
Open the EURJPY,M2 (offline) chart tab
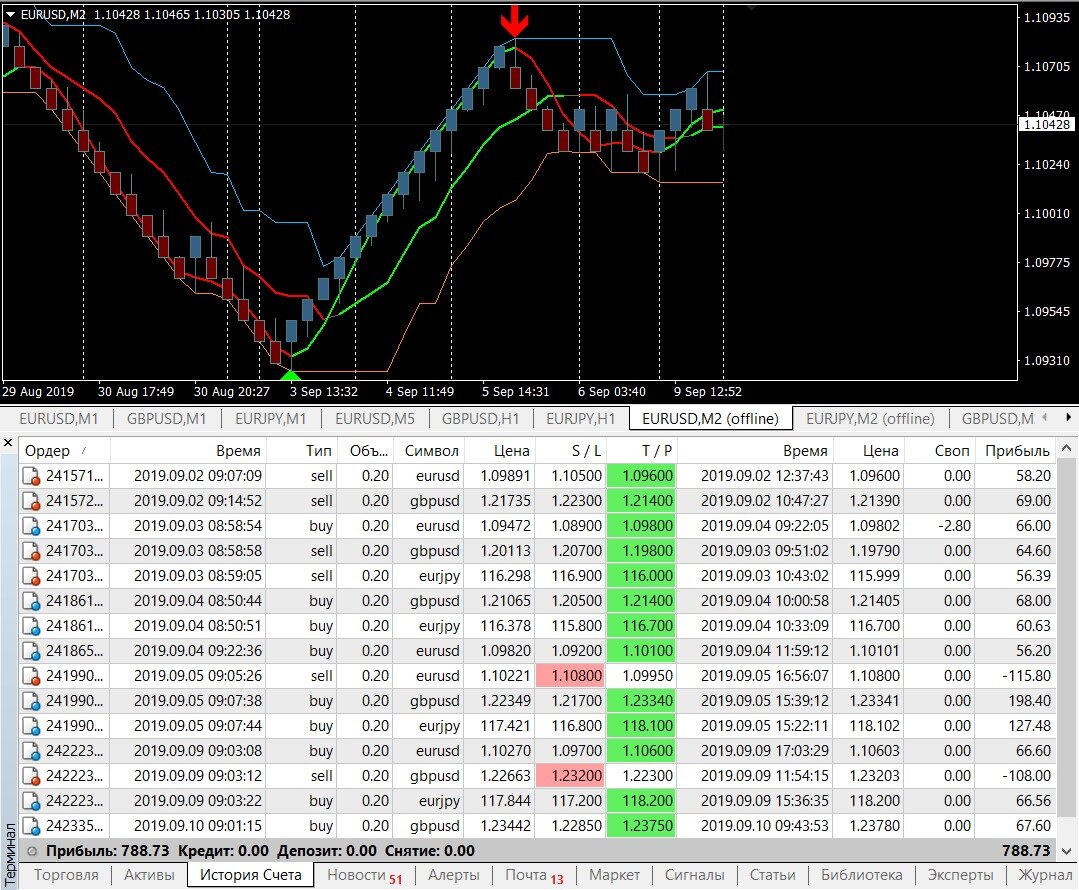(870, 418)
